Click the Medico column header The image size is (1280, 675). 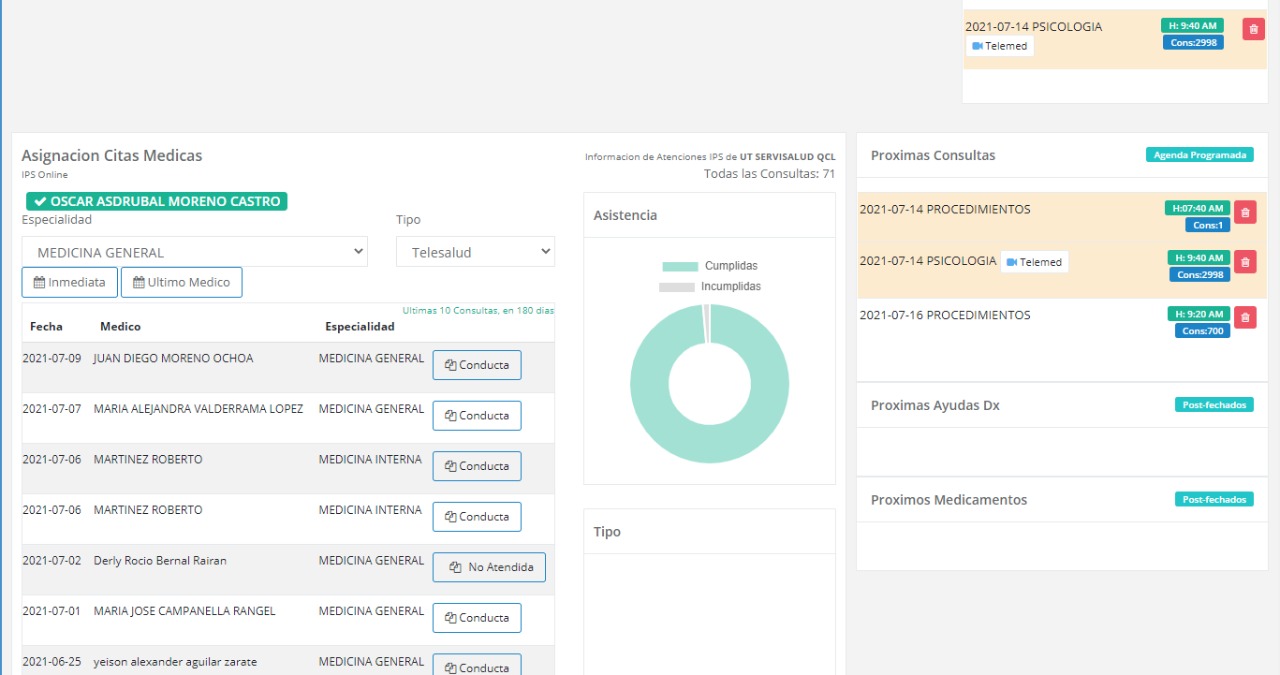tap(120, 326)
